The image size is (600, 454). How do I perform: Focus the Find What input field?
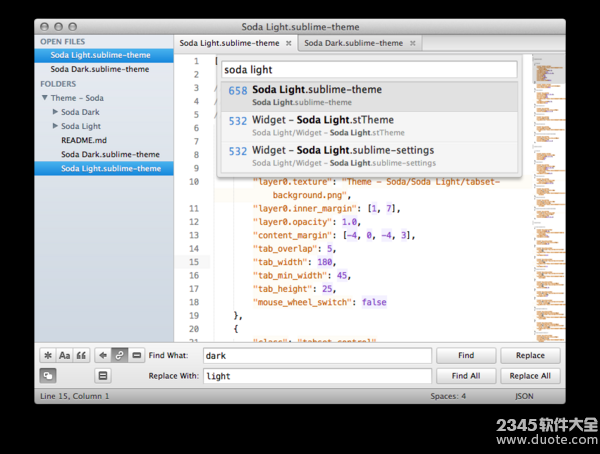click(x=318, y=356)
